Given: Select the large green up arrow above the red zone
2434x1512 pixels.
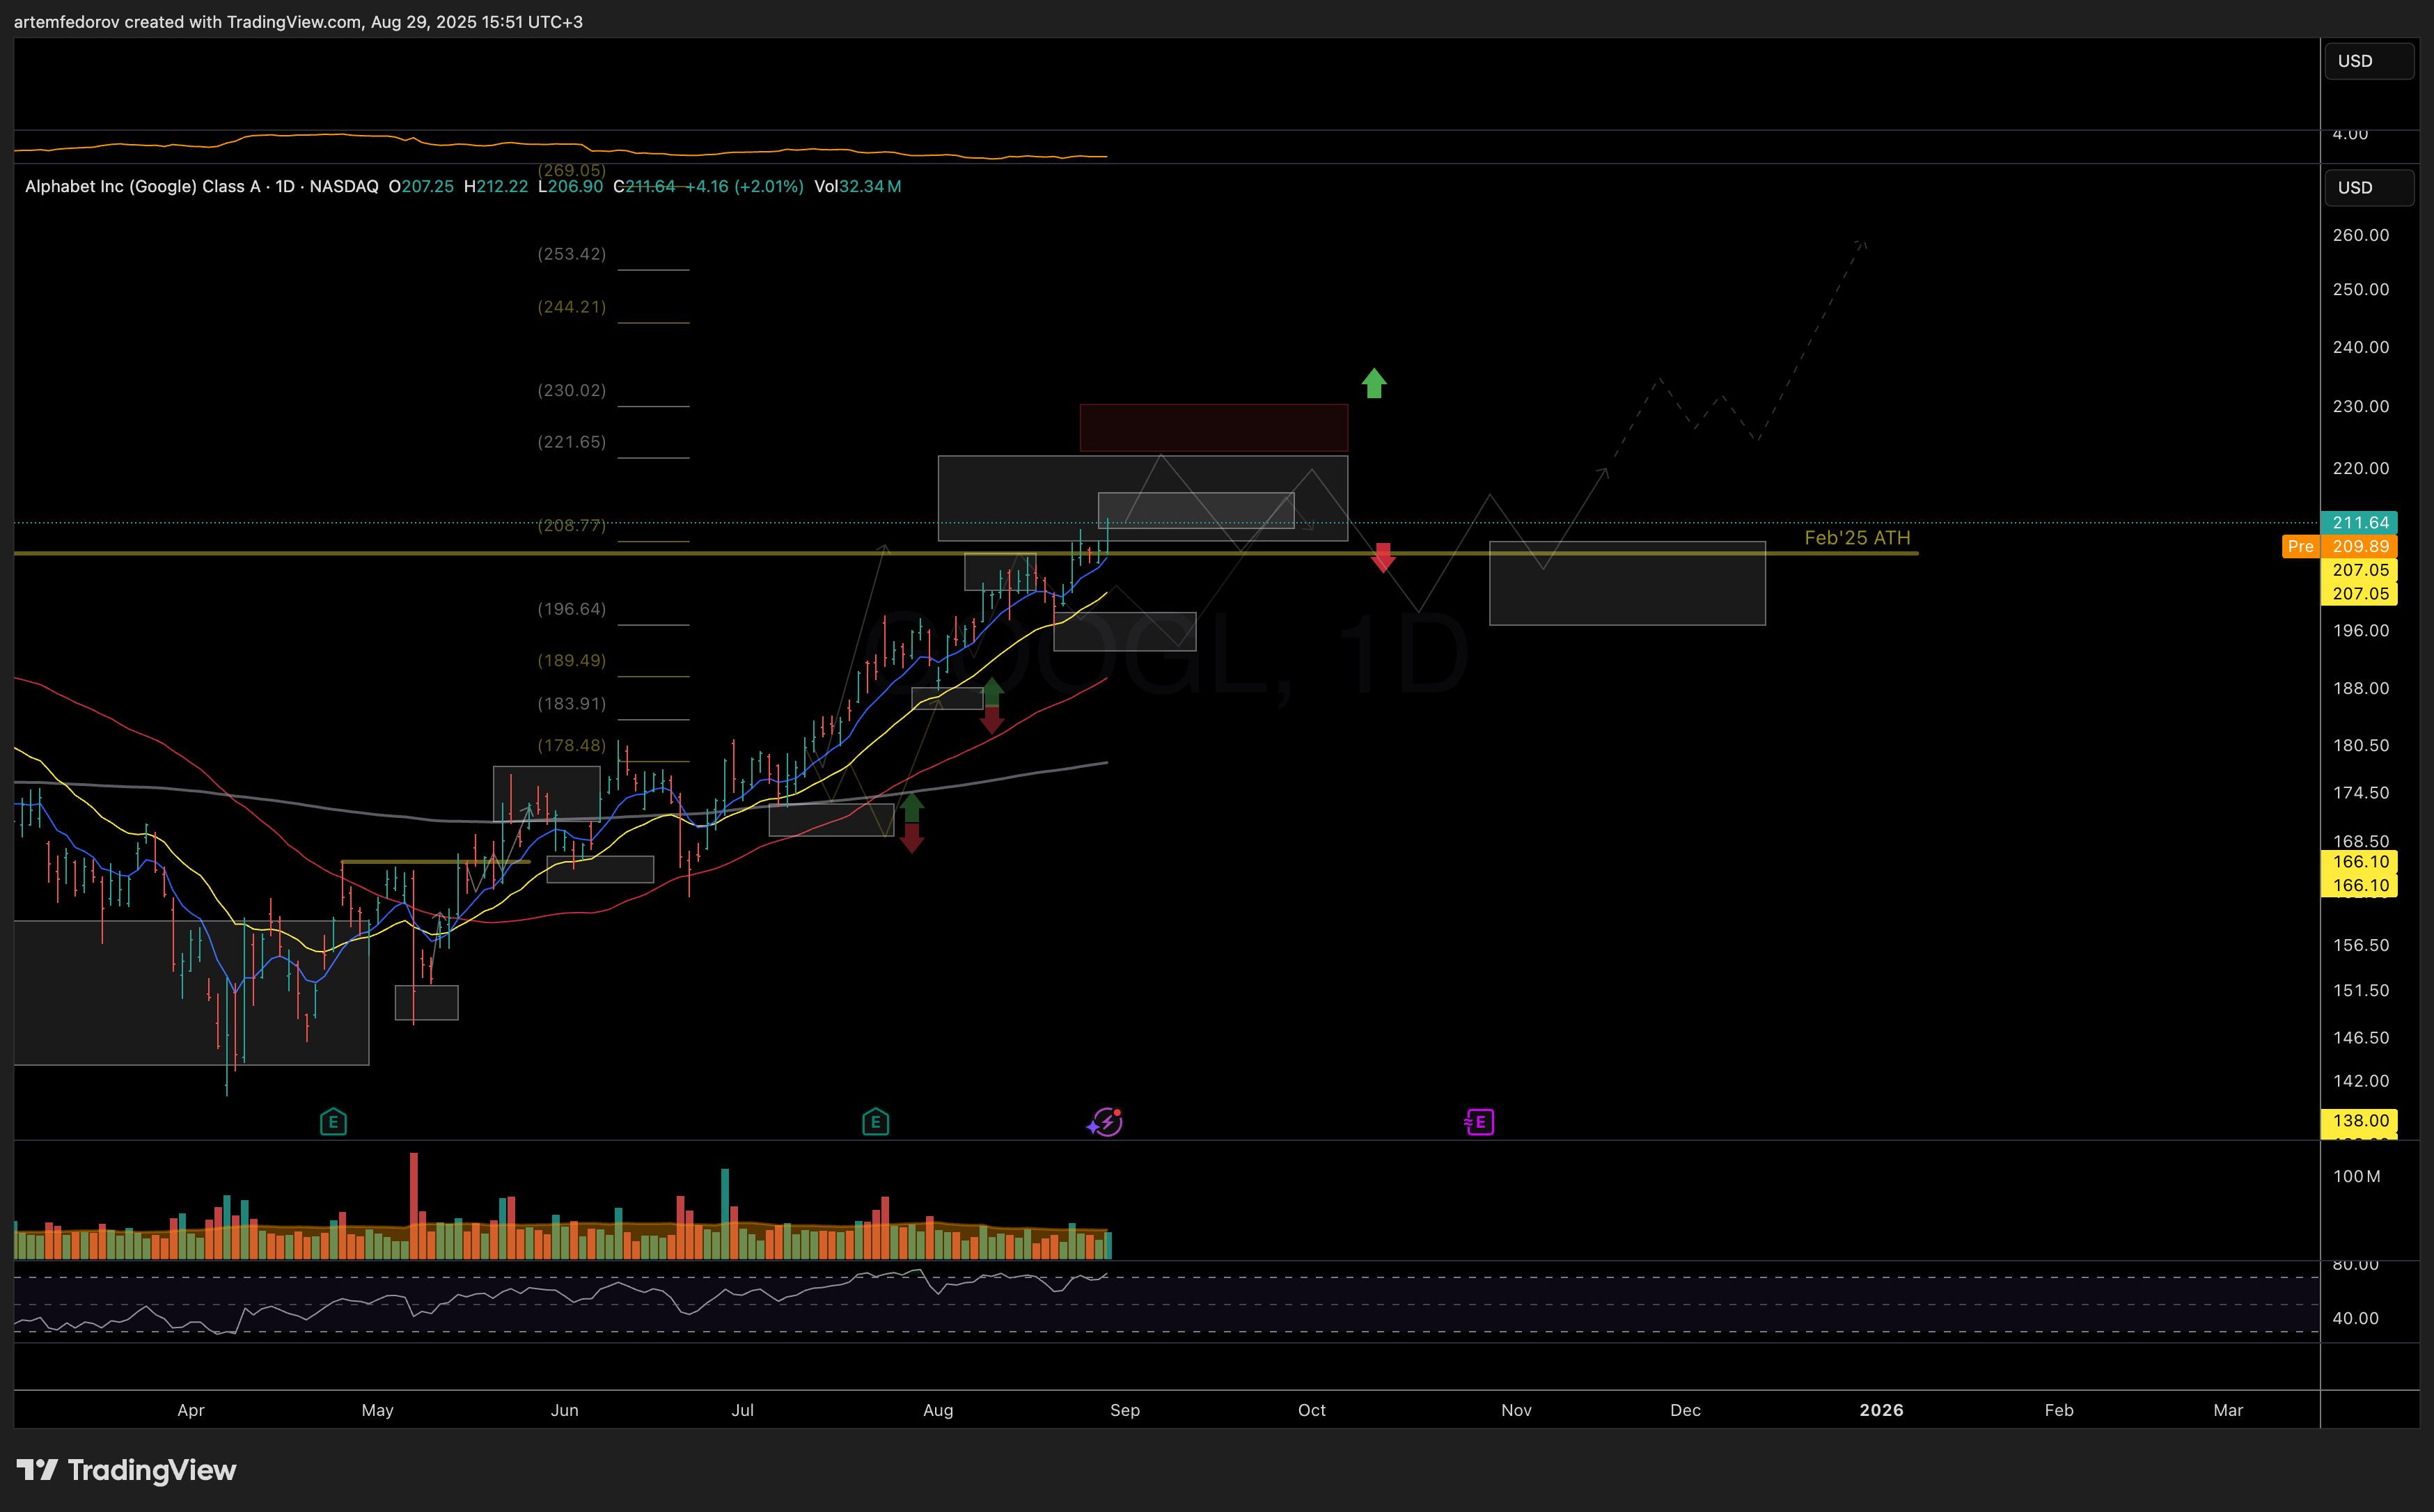Looking at the screenshot, I should pyautogui.click(x=1374, y=383).
